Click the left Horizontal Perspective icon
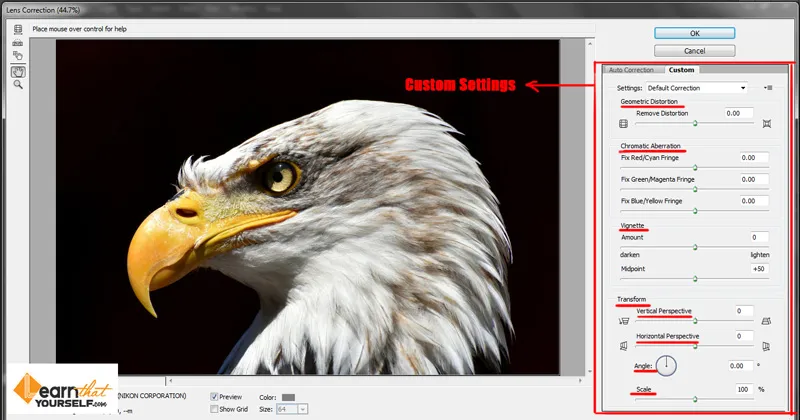Image resolution: width=800 pixels, height=420 pixels. pyautogui.click(x=623, y=347)
